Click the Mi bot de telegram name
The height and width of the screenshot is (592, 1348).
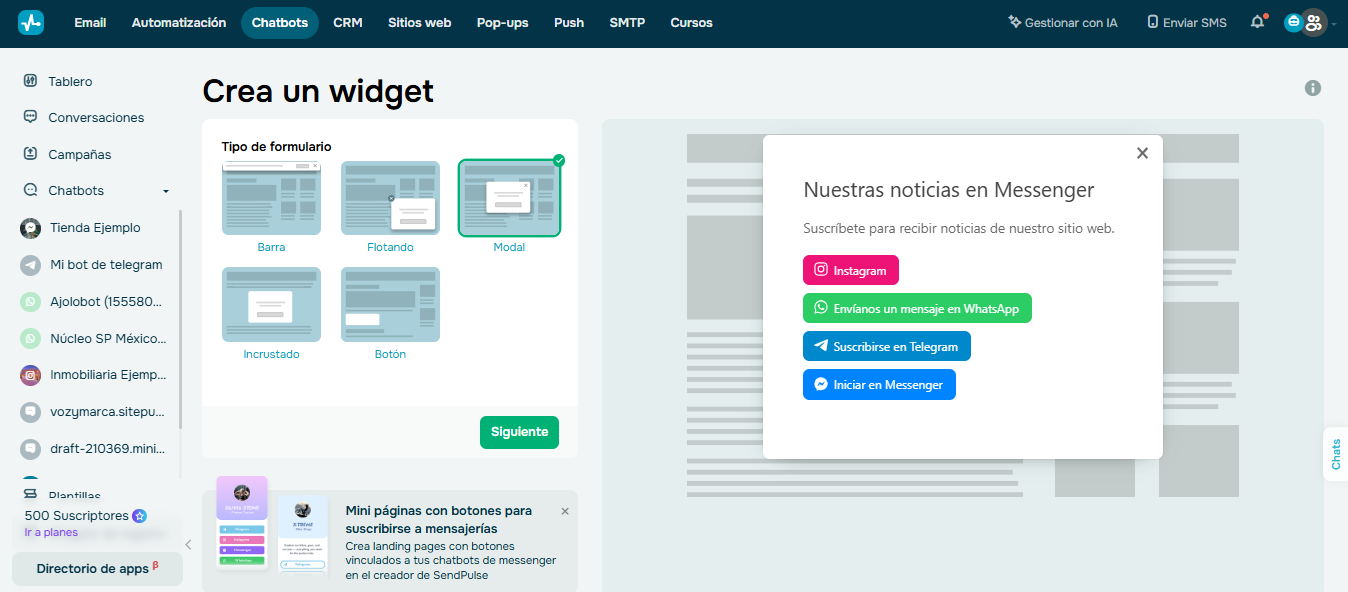click(x=107, y=265)
